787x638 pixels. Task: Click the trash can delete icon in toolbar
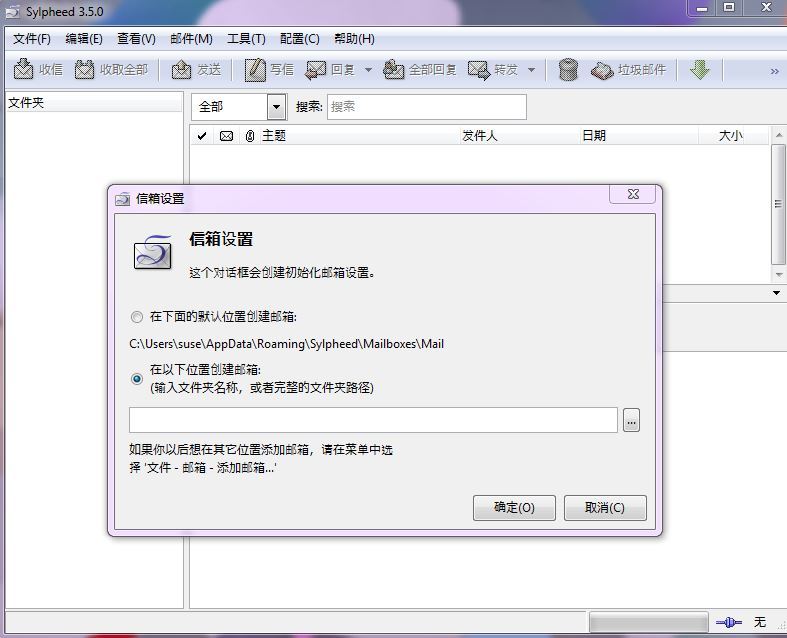pos(568,69)
